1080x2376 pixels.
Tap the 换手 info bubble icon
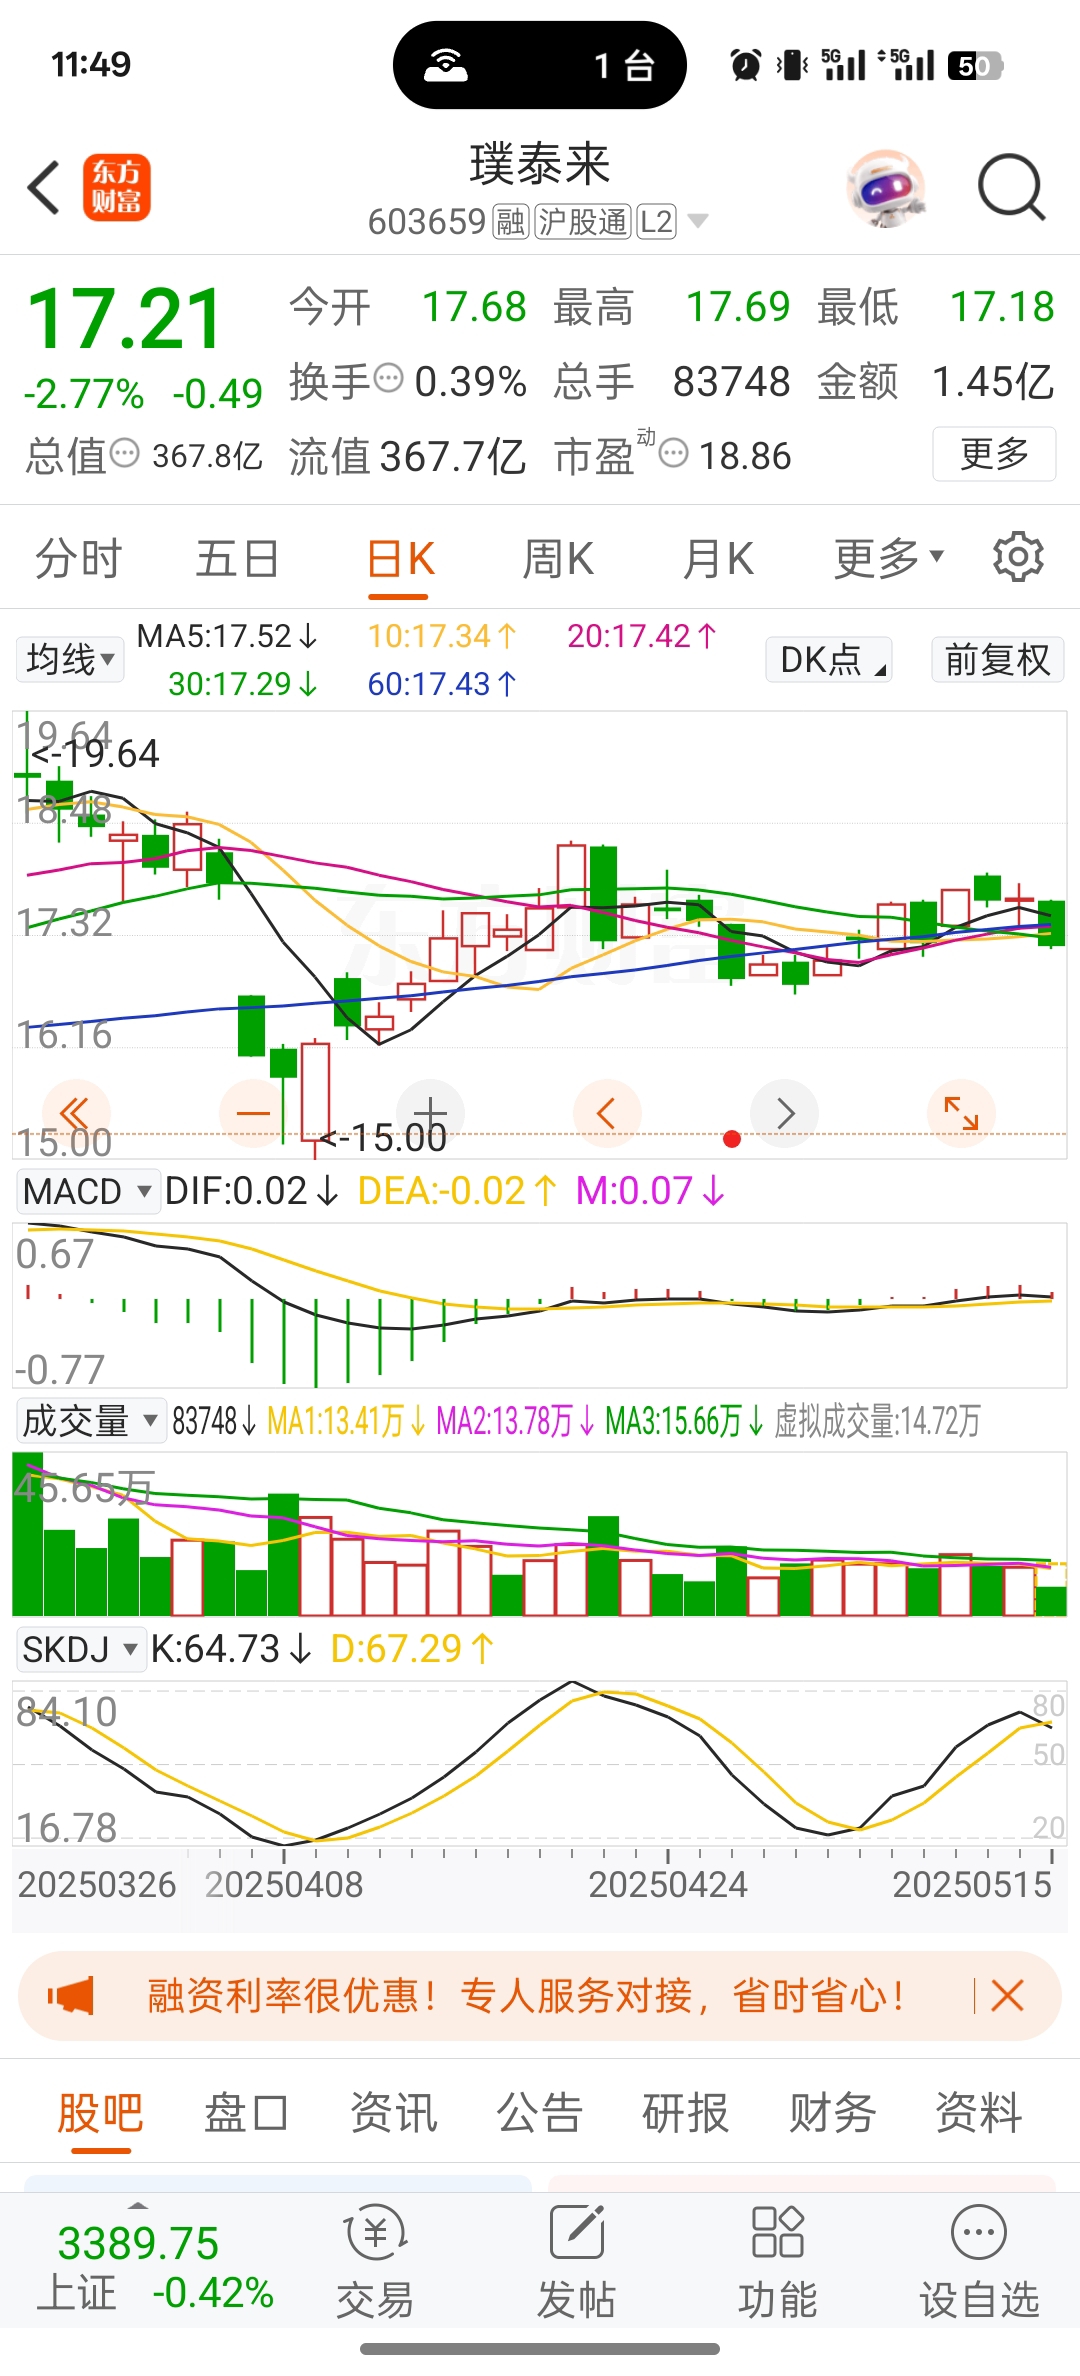(388, 378)
